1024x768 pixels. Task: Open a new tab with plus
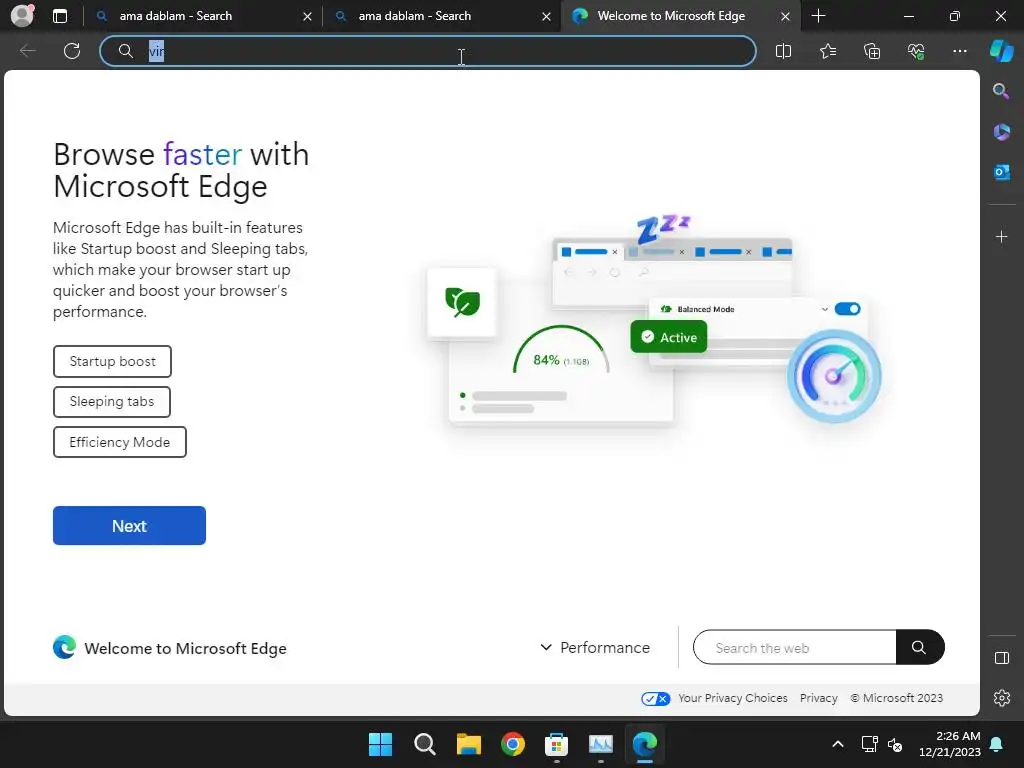(818, 16)
